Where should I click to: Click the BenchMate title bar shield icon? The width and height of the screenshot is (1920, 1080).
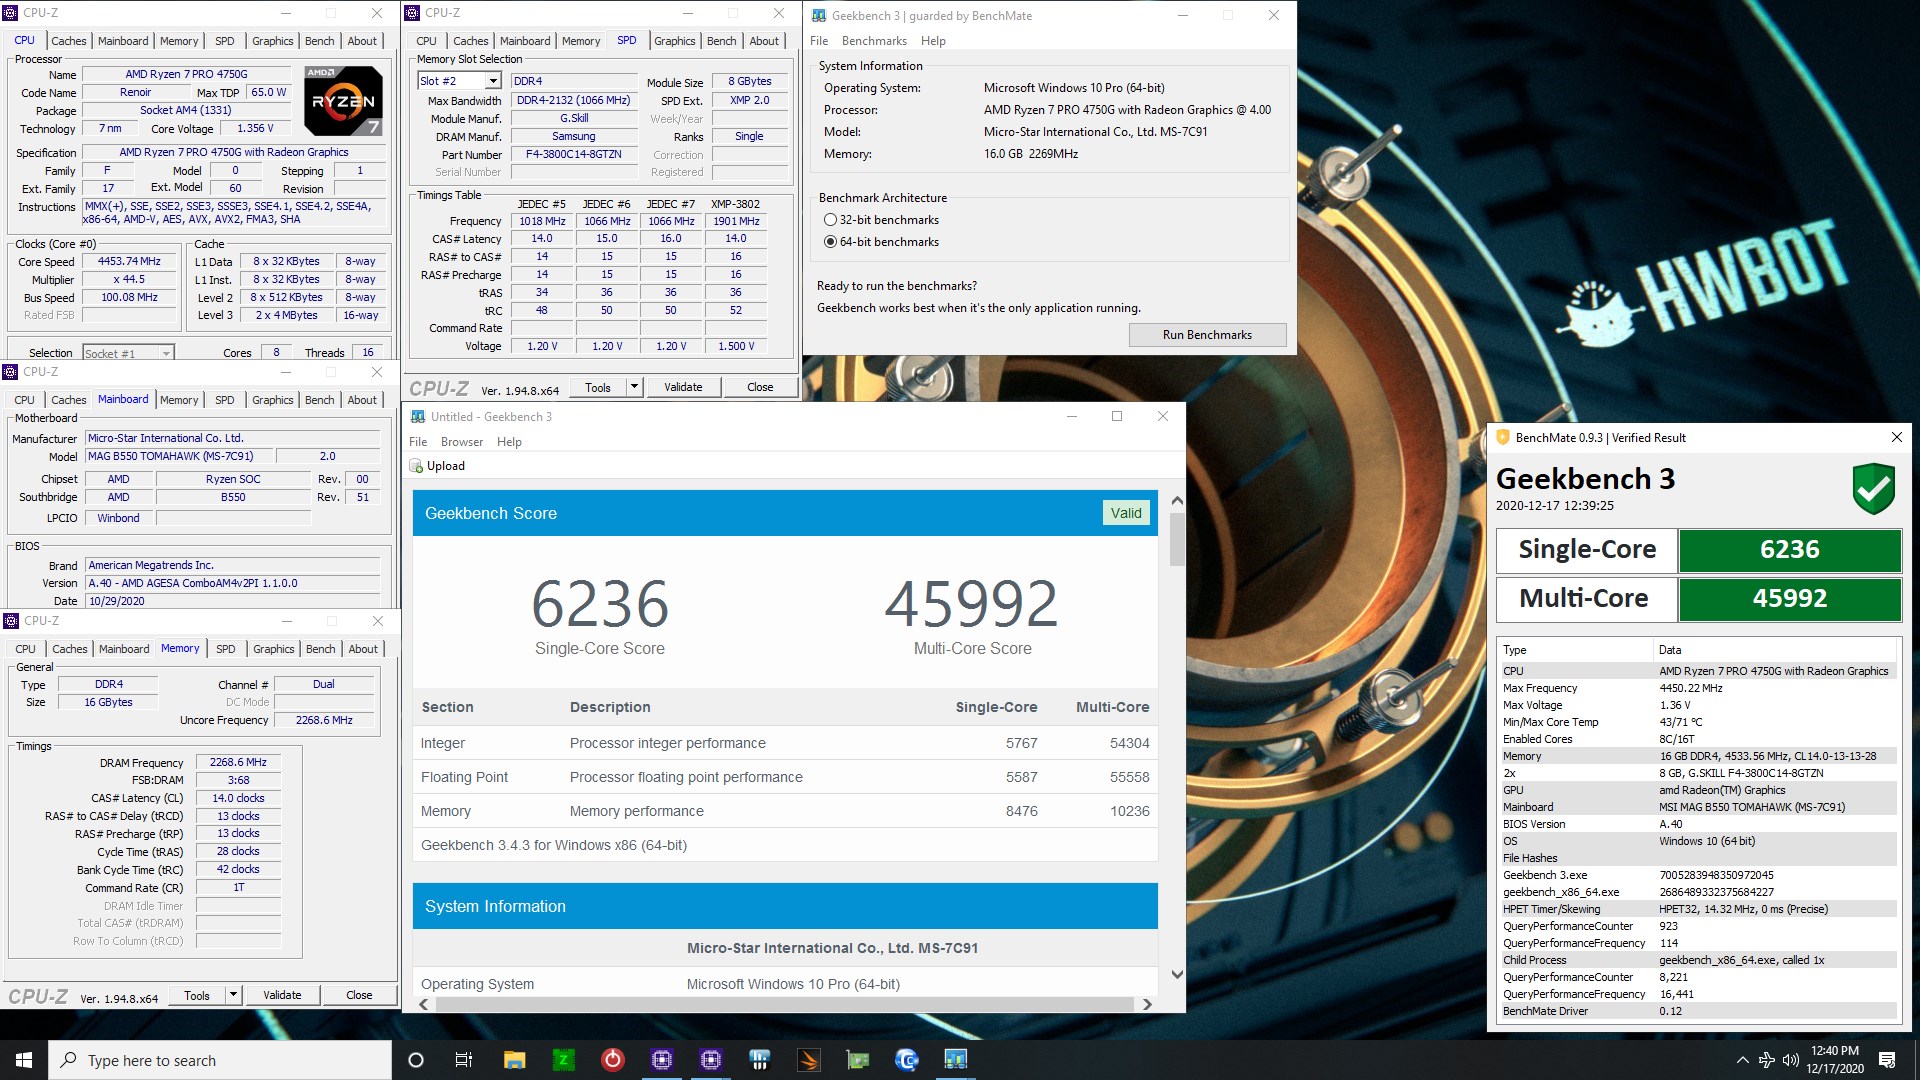click(x=1502, y=438)
